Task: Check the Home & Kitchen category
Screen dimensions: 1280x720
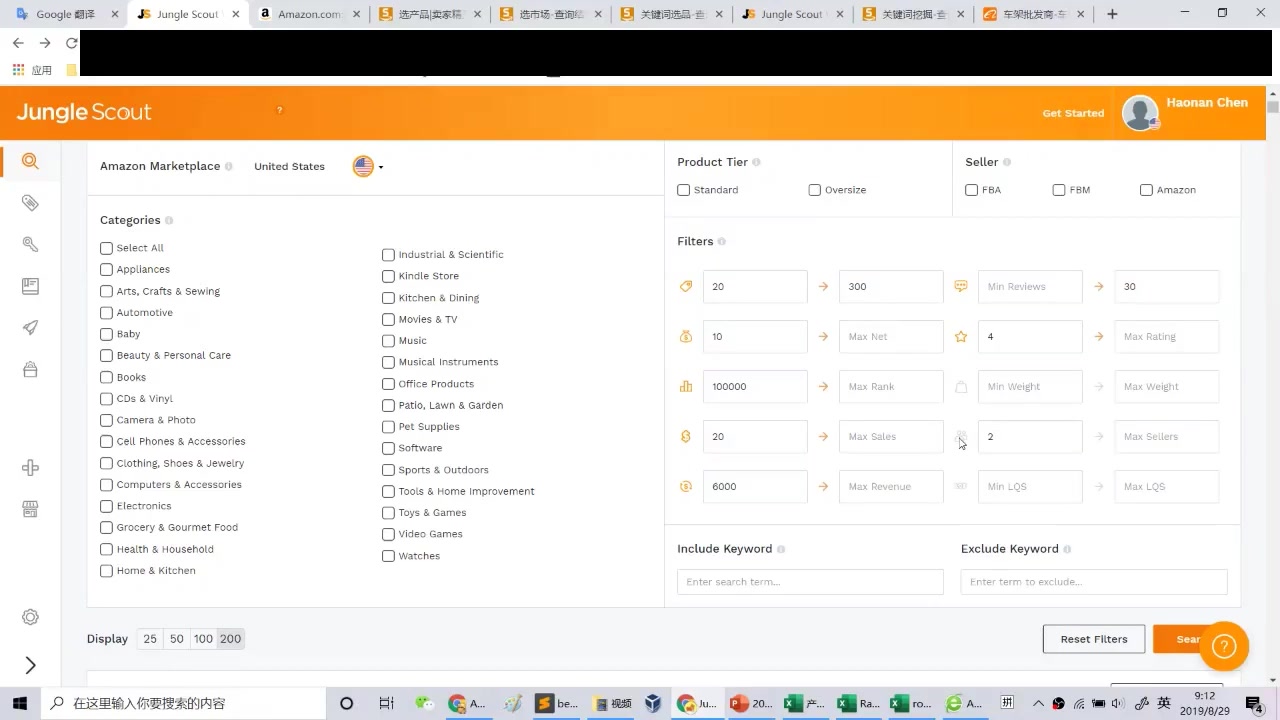Action: pyautogui.click(x=106, y=571)
